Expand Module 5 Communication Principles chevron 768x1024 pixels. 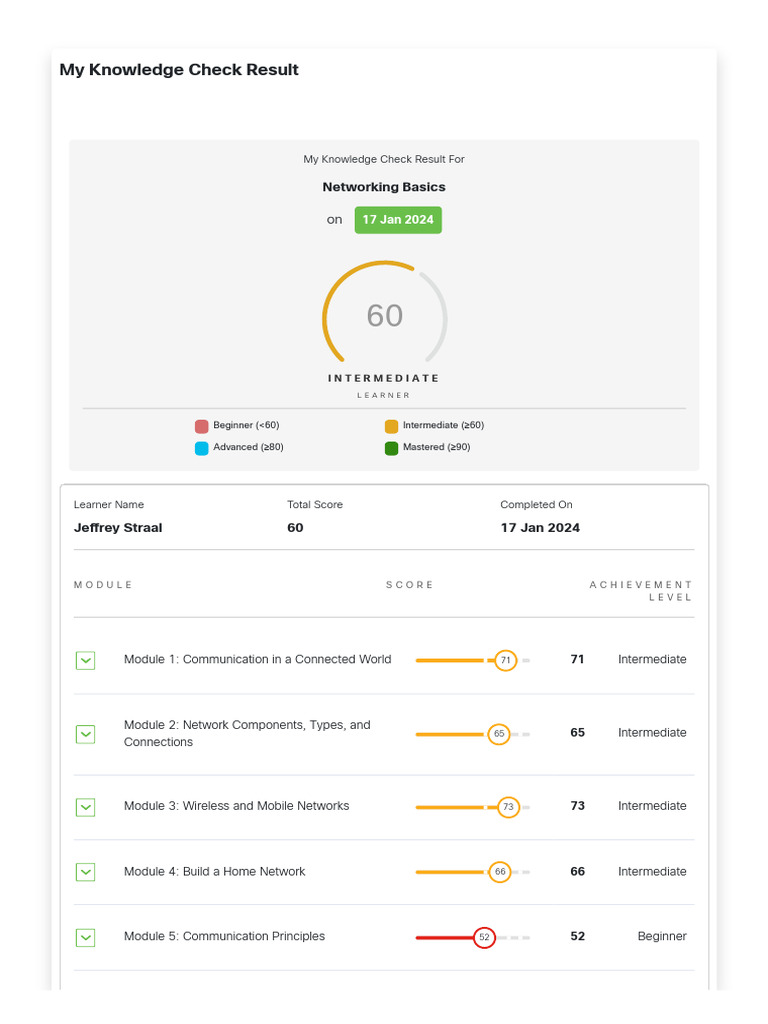coord(86,937)
